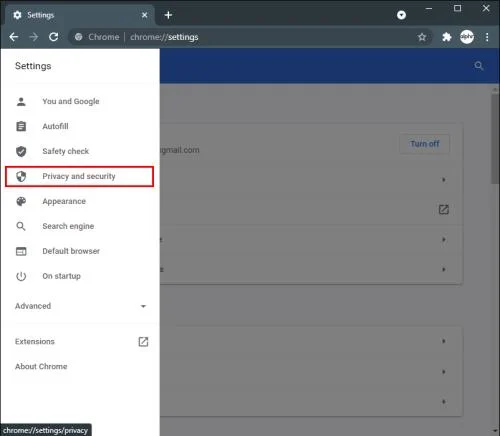Image resolution: width=500 pixels, height=436 pixels.
Task: Go to Safety check
Action: coord(79,151)
